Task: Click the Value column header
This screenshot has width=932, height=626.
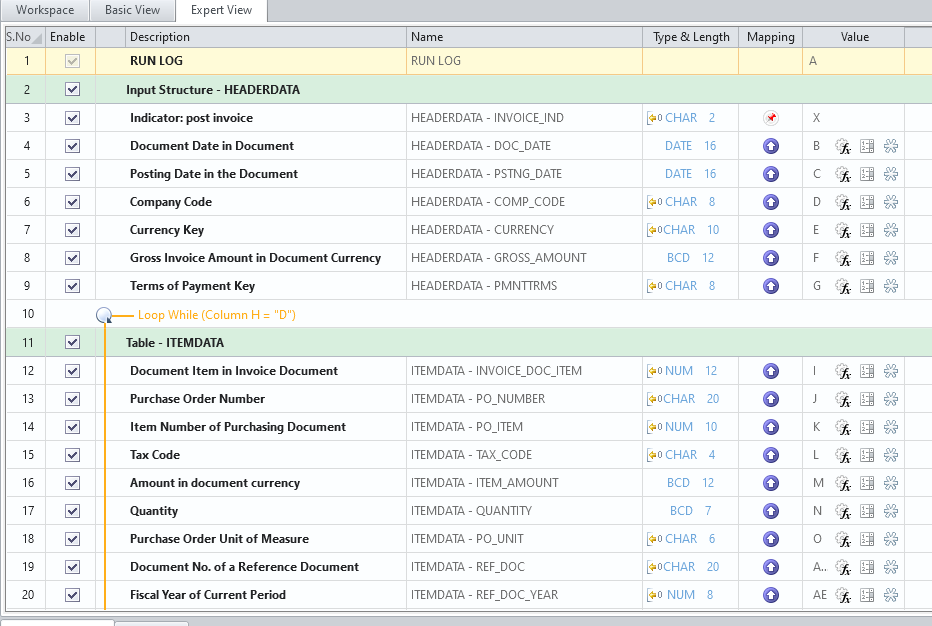Action: 854,37
